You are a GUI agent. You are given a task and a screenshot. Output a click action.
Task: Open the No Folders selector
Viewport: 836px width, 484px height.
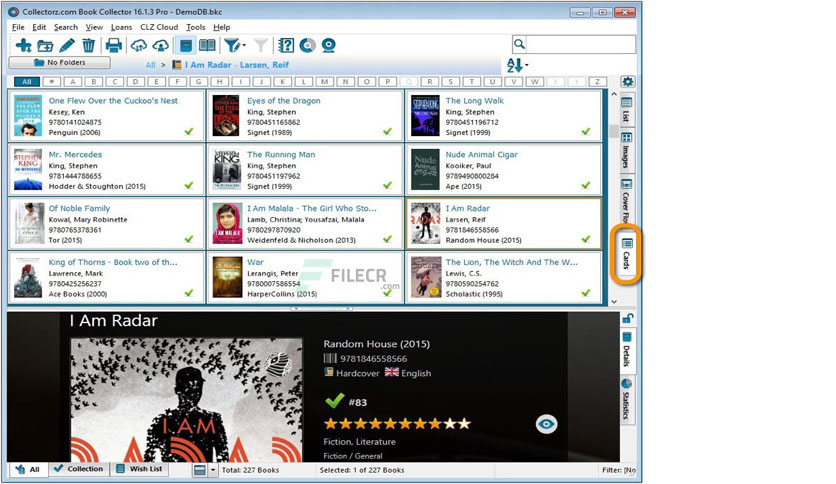pyautogui.click(x=60, y=62)
